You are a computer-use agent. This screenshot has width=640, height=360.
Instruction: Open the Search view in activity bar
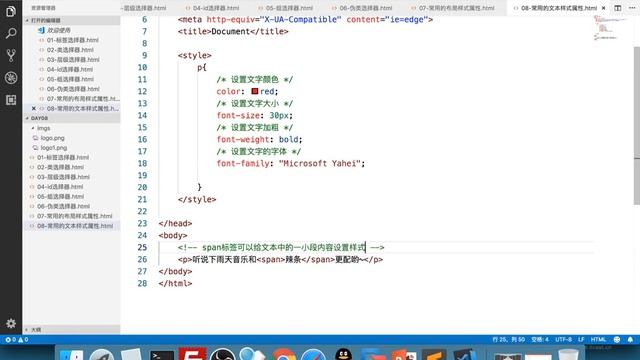11,33
